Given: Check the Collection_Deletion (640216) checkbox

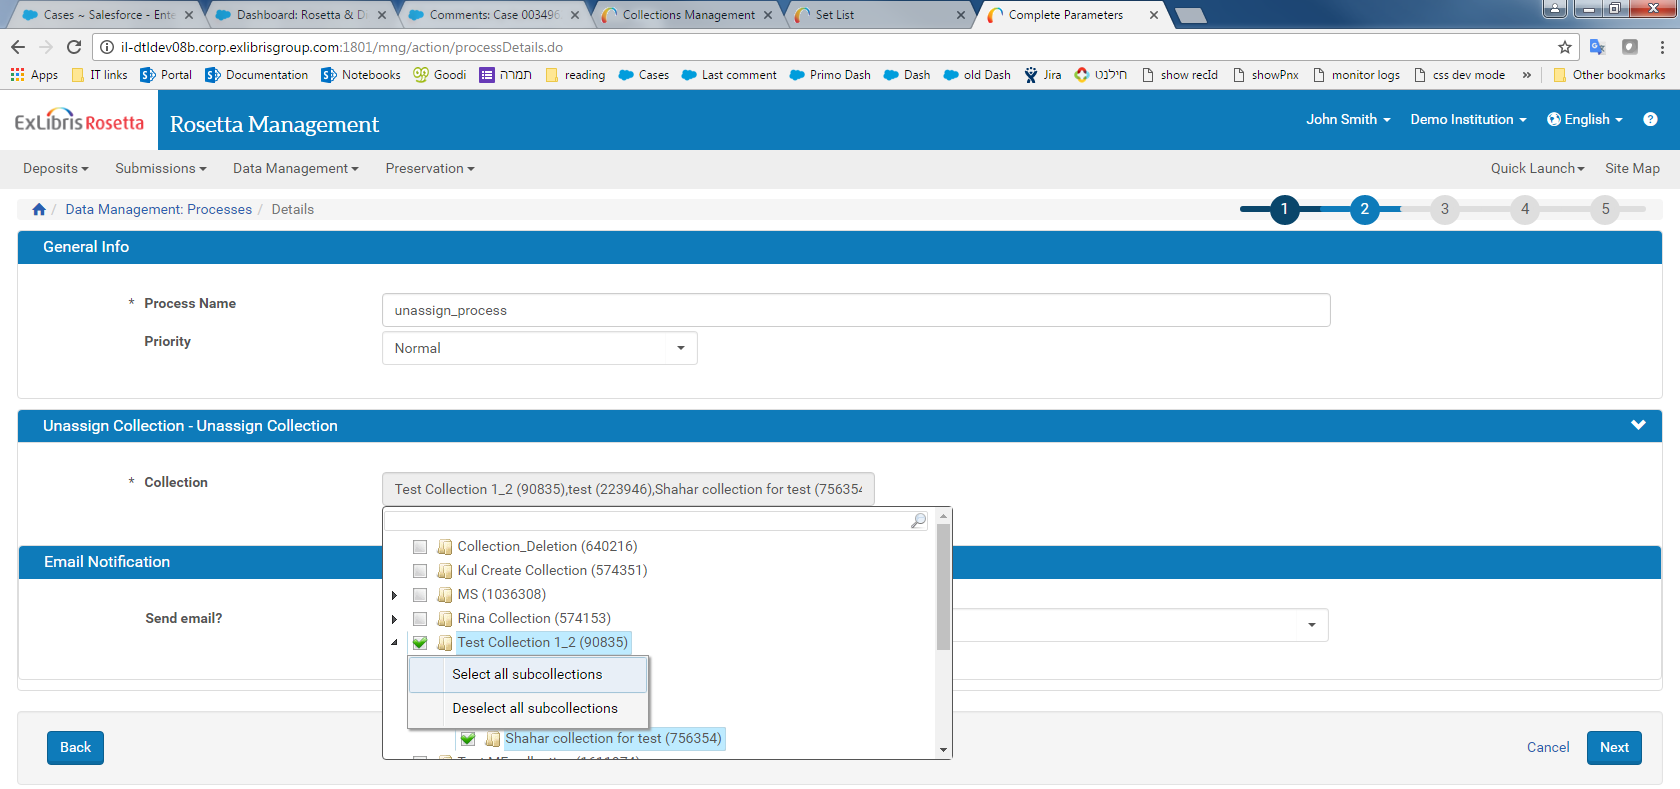Looking at the screenshot, I should pos(420,547).
